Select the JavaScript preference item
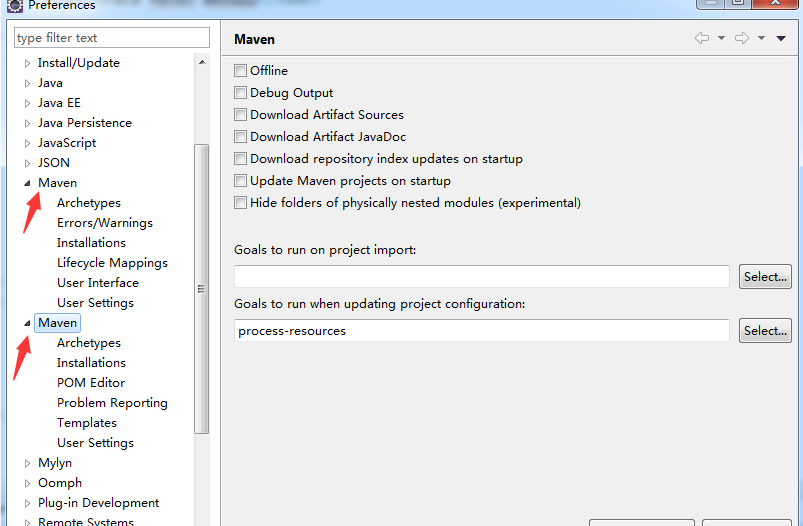This screenshot has height=526, width=803. pos(67,143)
